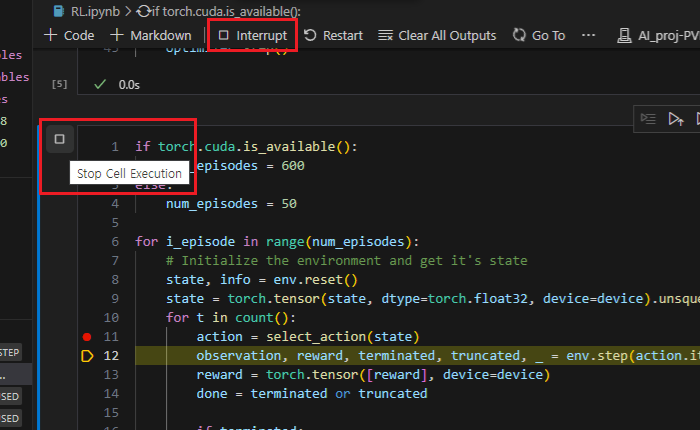The width and height of the screenshot is (700, 430).
Task: Click the current execution marker on line 12
Action: point(87,356)
